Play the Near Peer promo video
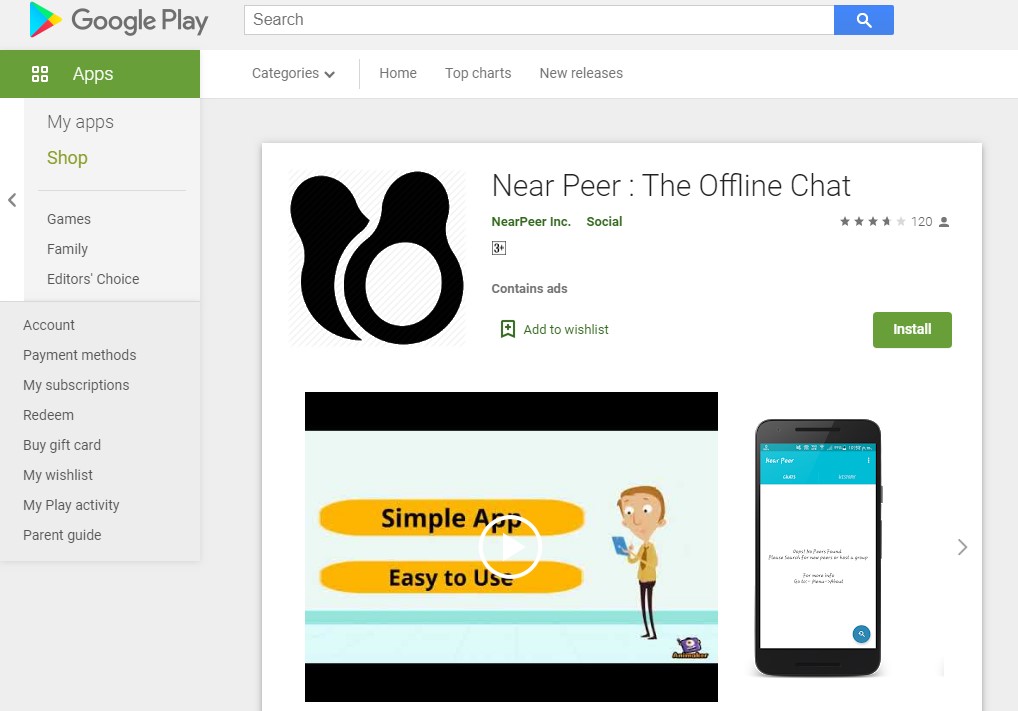This screenshot has width=1018, height=711. pyautogui.click(x=511, y=547)
